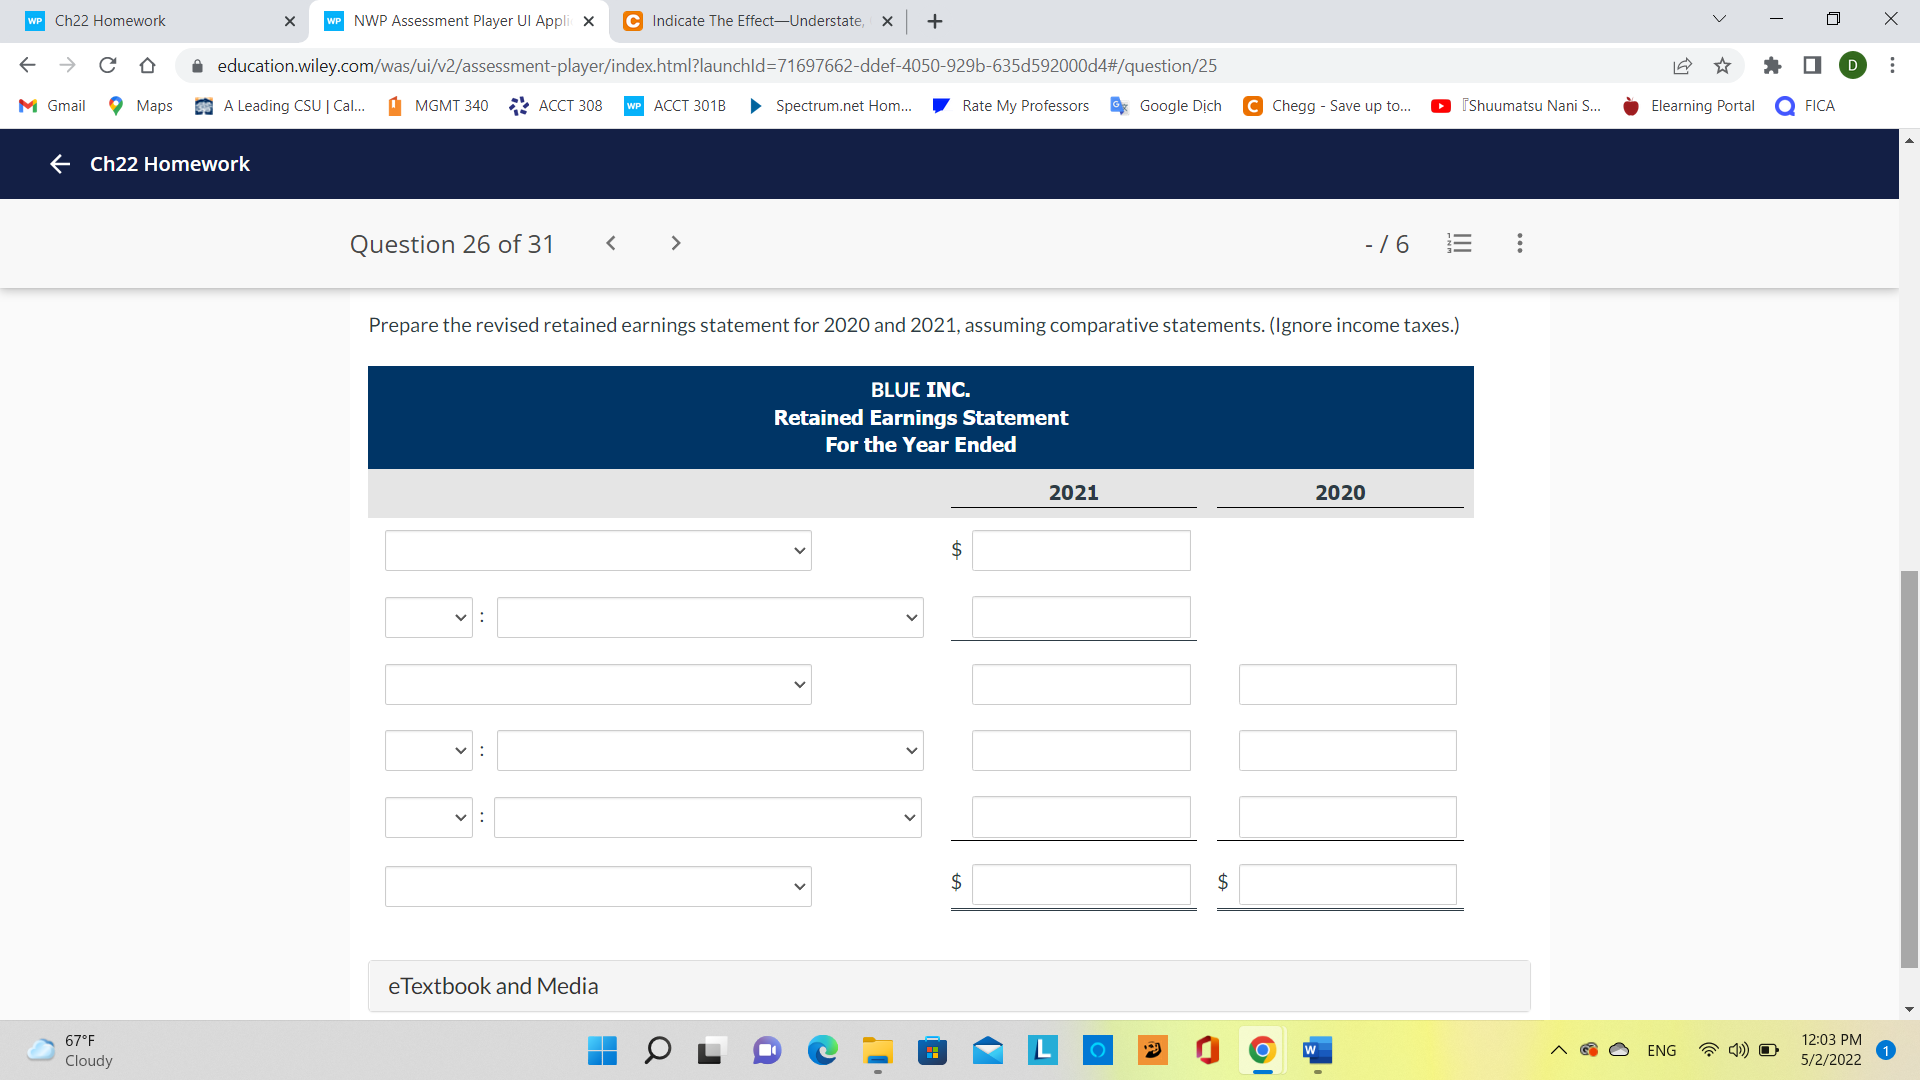Switch to the Indicate The Effect tab
Image resolution: width=1920 pixels, height=1080 pixels.
[755, 20]
